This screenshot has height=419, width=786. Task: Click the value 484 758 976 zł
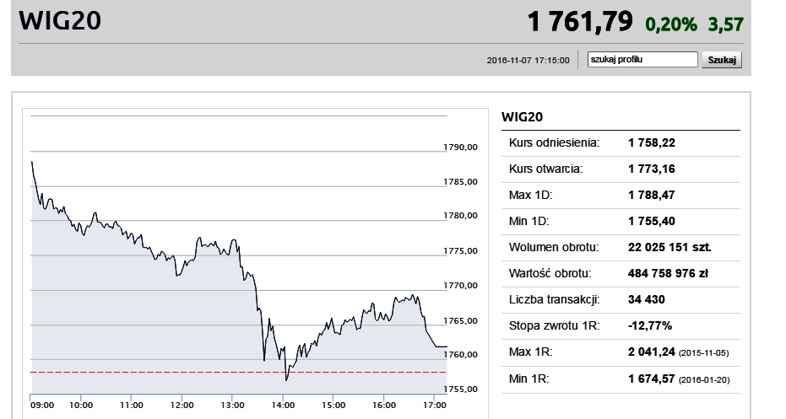[x=668, y=273]
